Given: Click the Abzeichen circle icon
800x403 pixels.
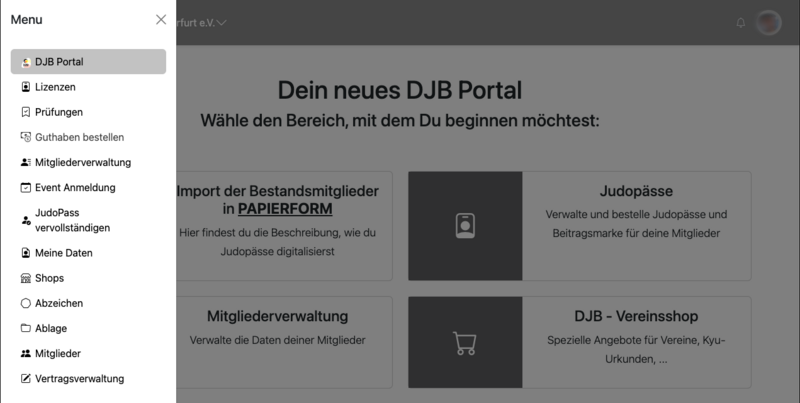Looking at the screenshot, I should coord(26,303).
